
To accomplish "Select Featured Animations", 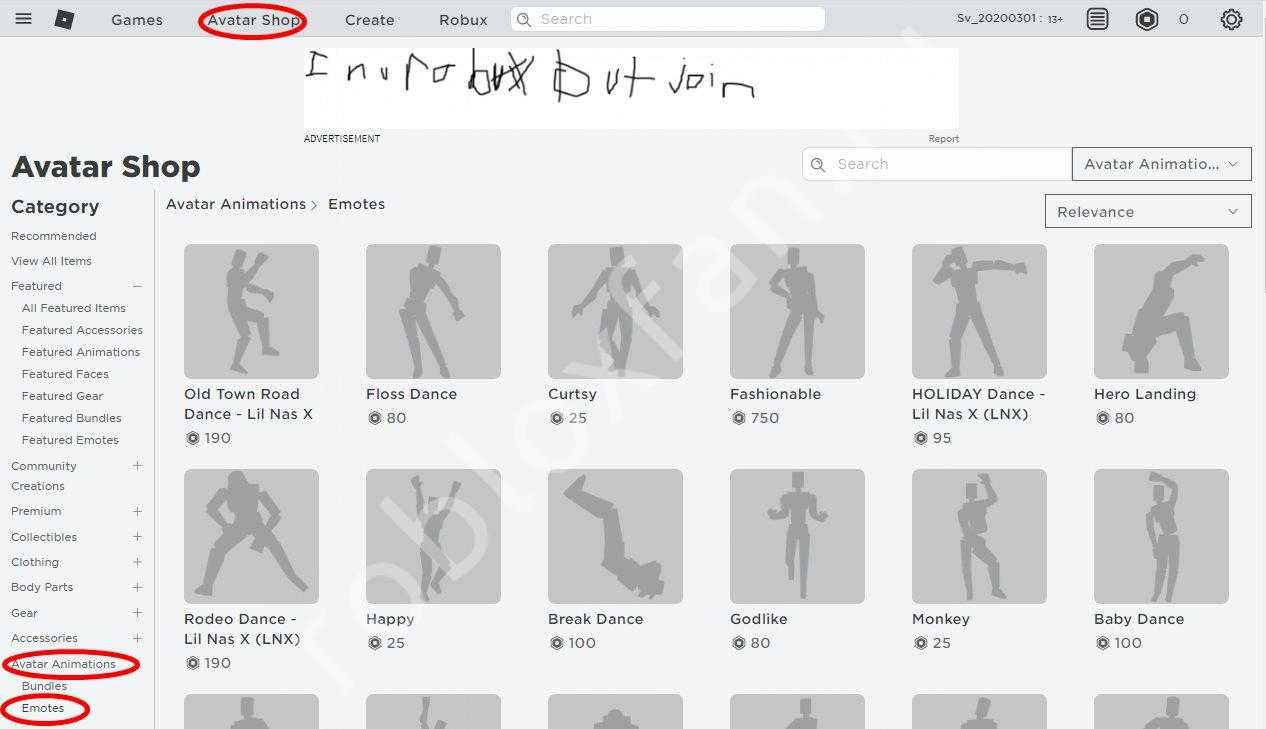I will pos(81,352).
